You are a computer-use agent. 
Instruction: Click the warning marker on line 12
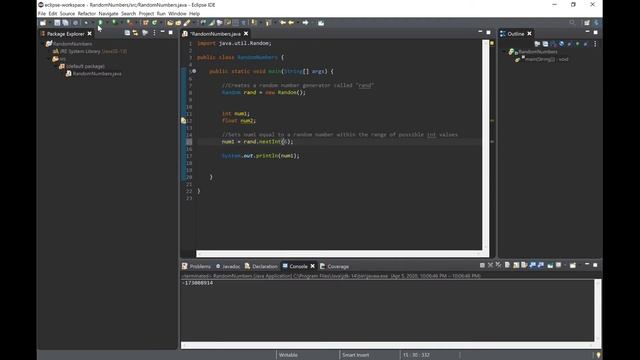183,121
